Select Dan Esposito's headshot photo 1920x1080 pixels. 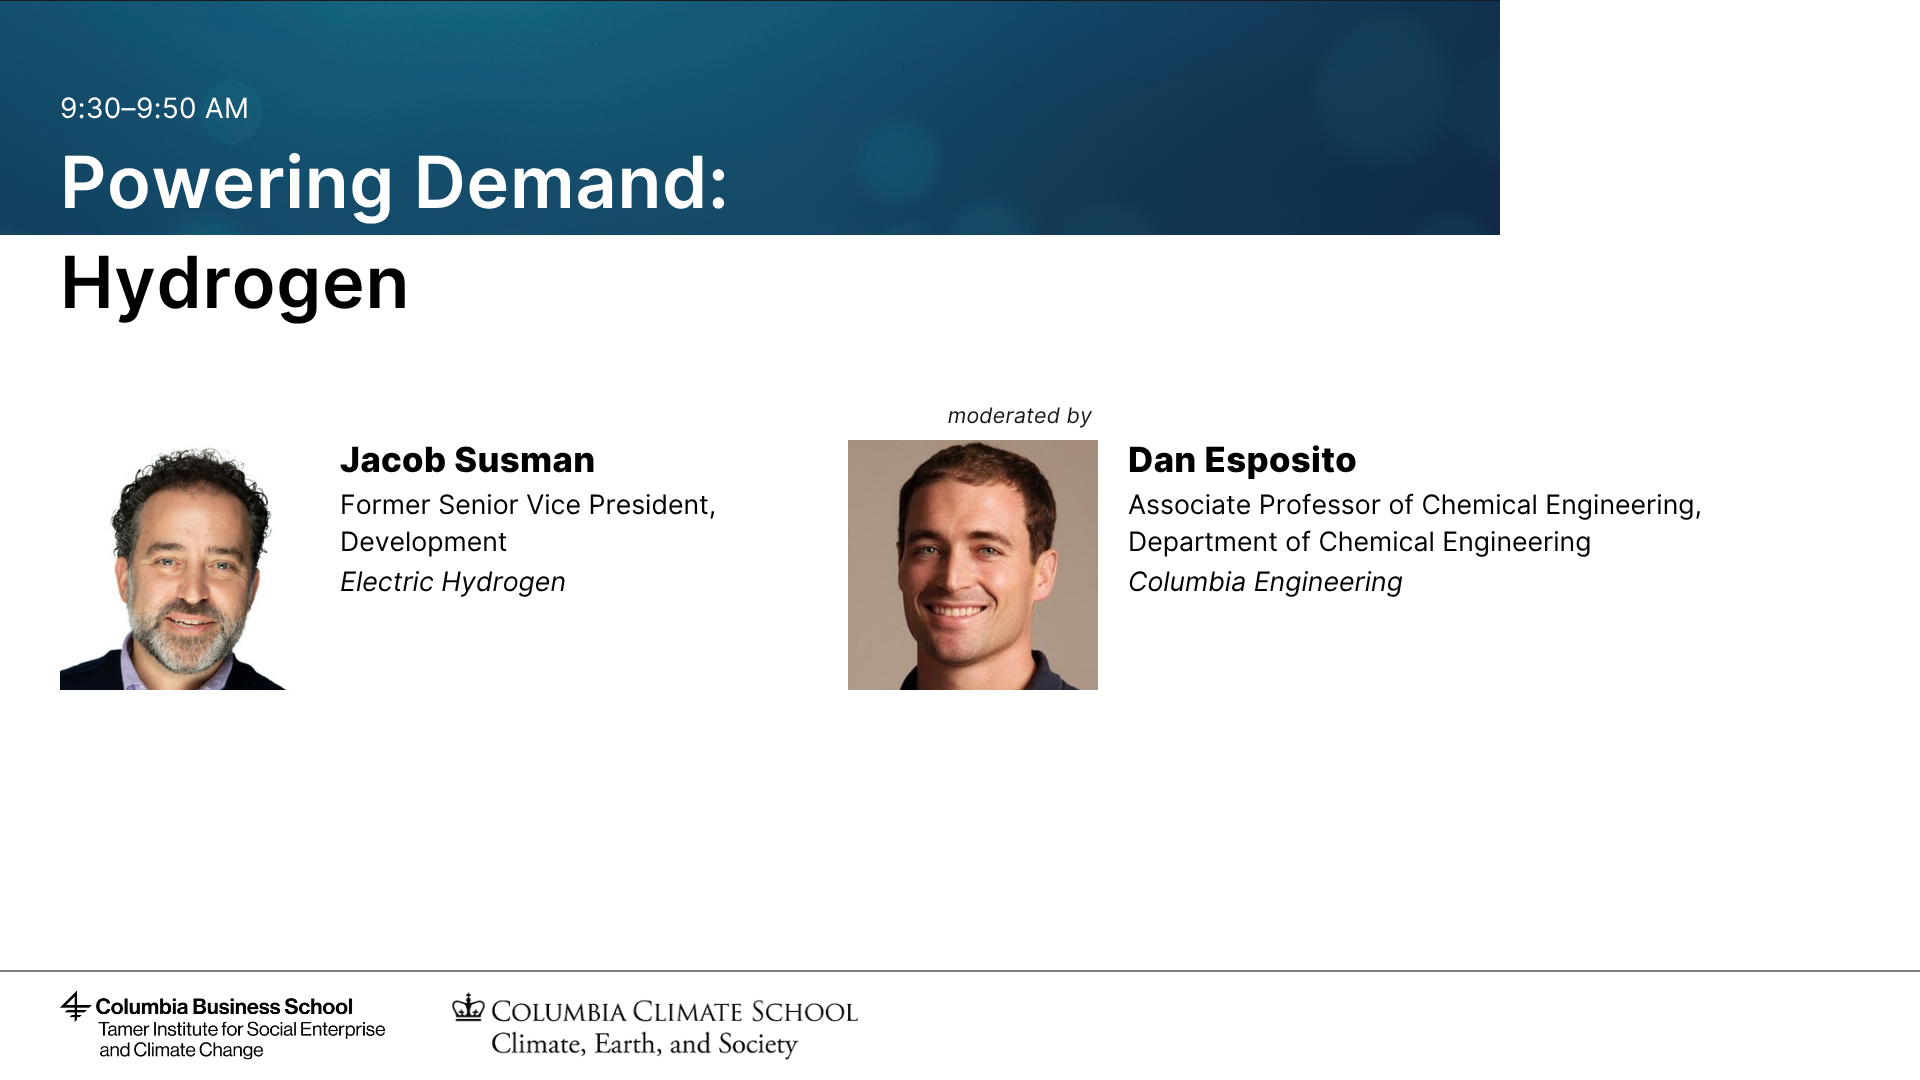tap(973, 565)
